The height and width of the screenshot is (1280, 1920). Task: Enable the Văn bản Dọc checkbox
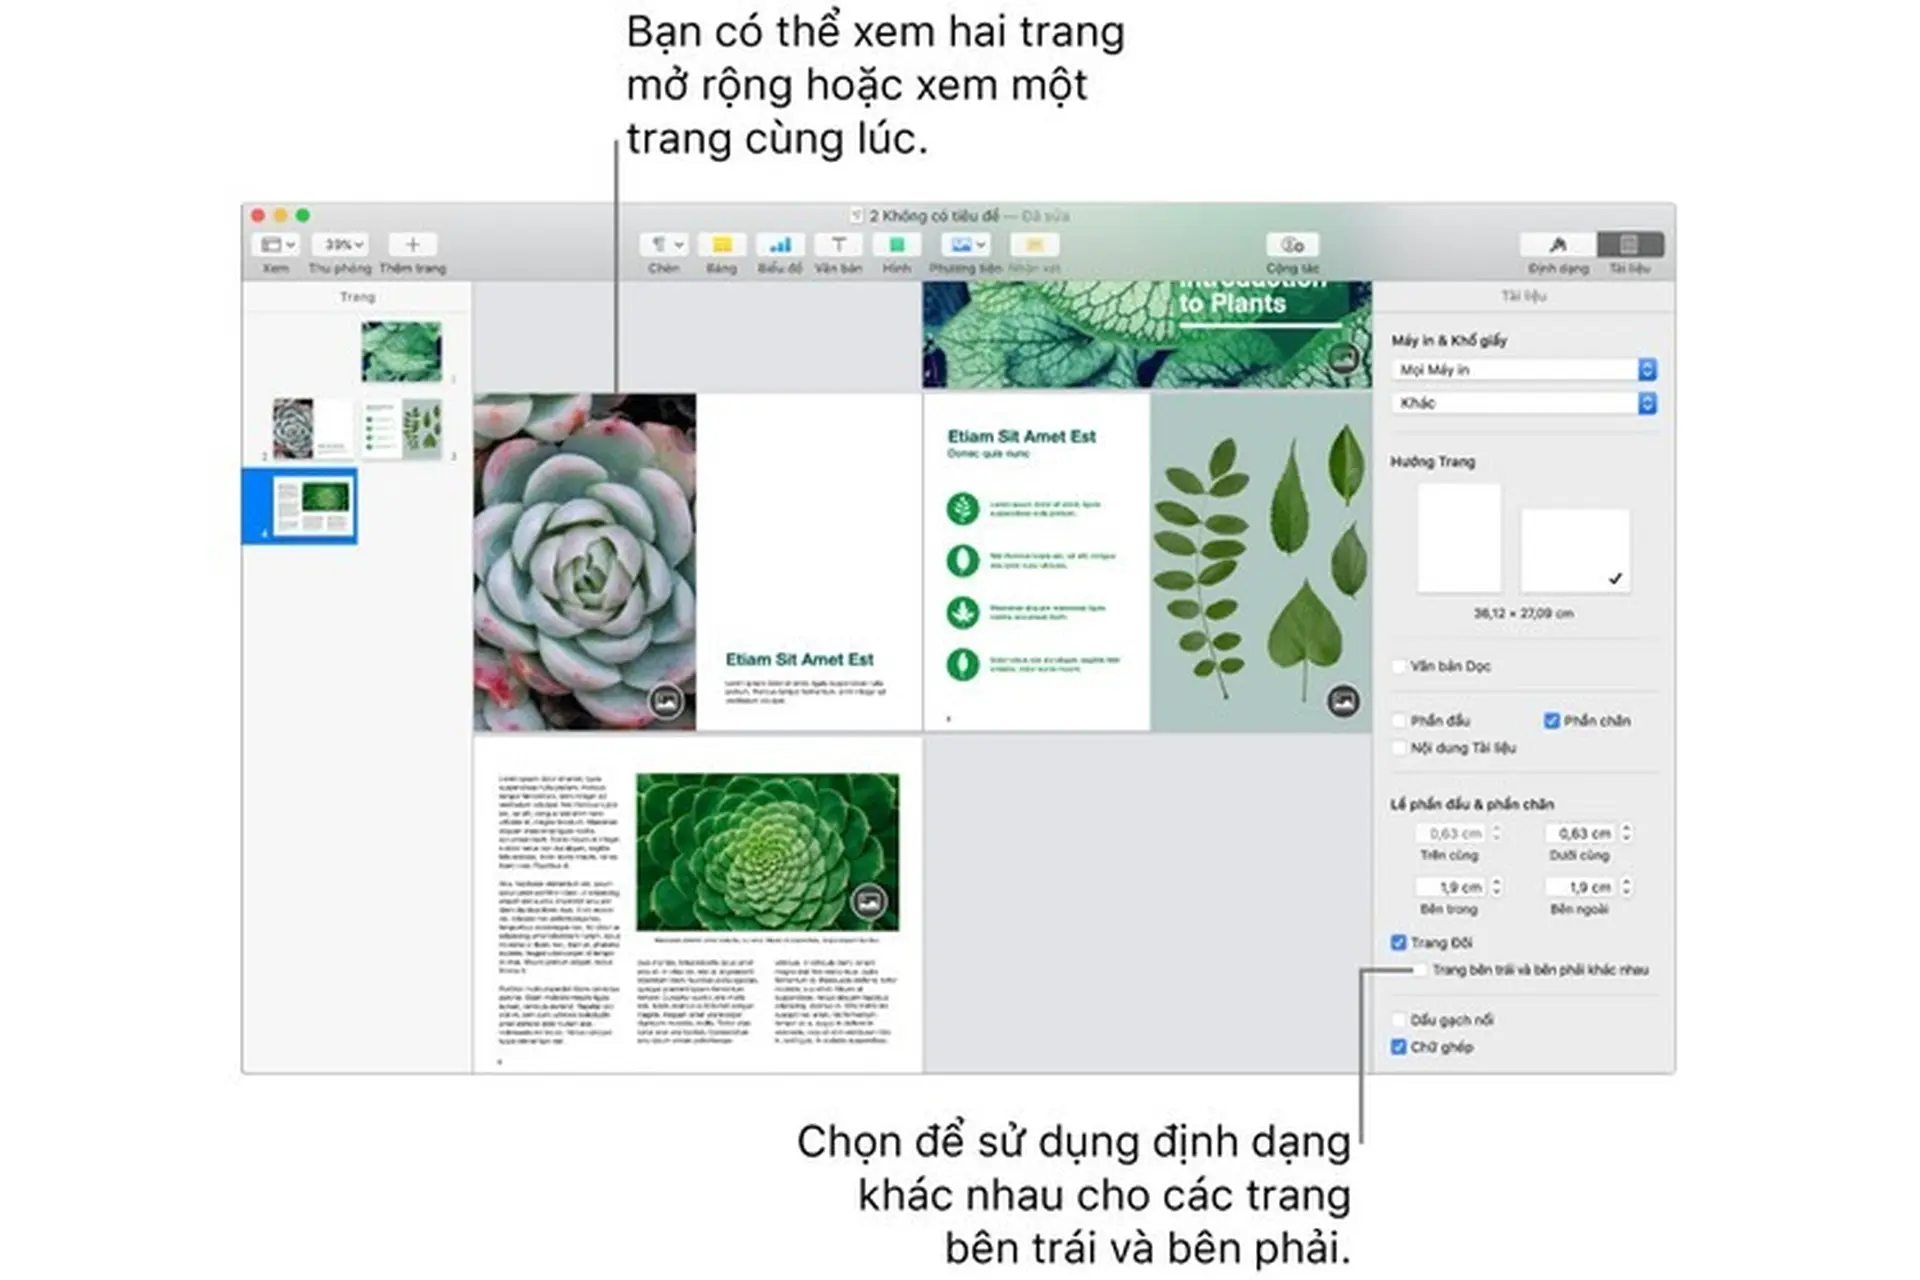click(1399, 666)
